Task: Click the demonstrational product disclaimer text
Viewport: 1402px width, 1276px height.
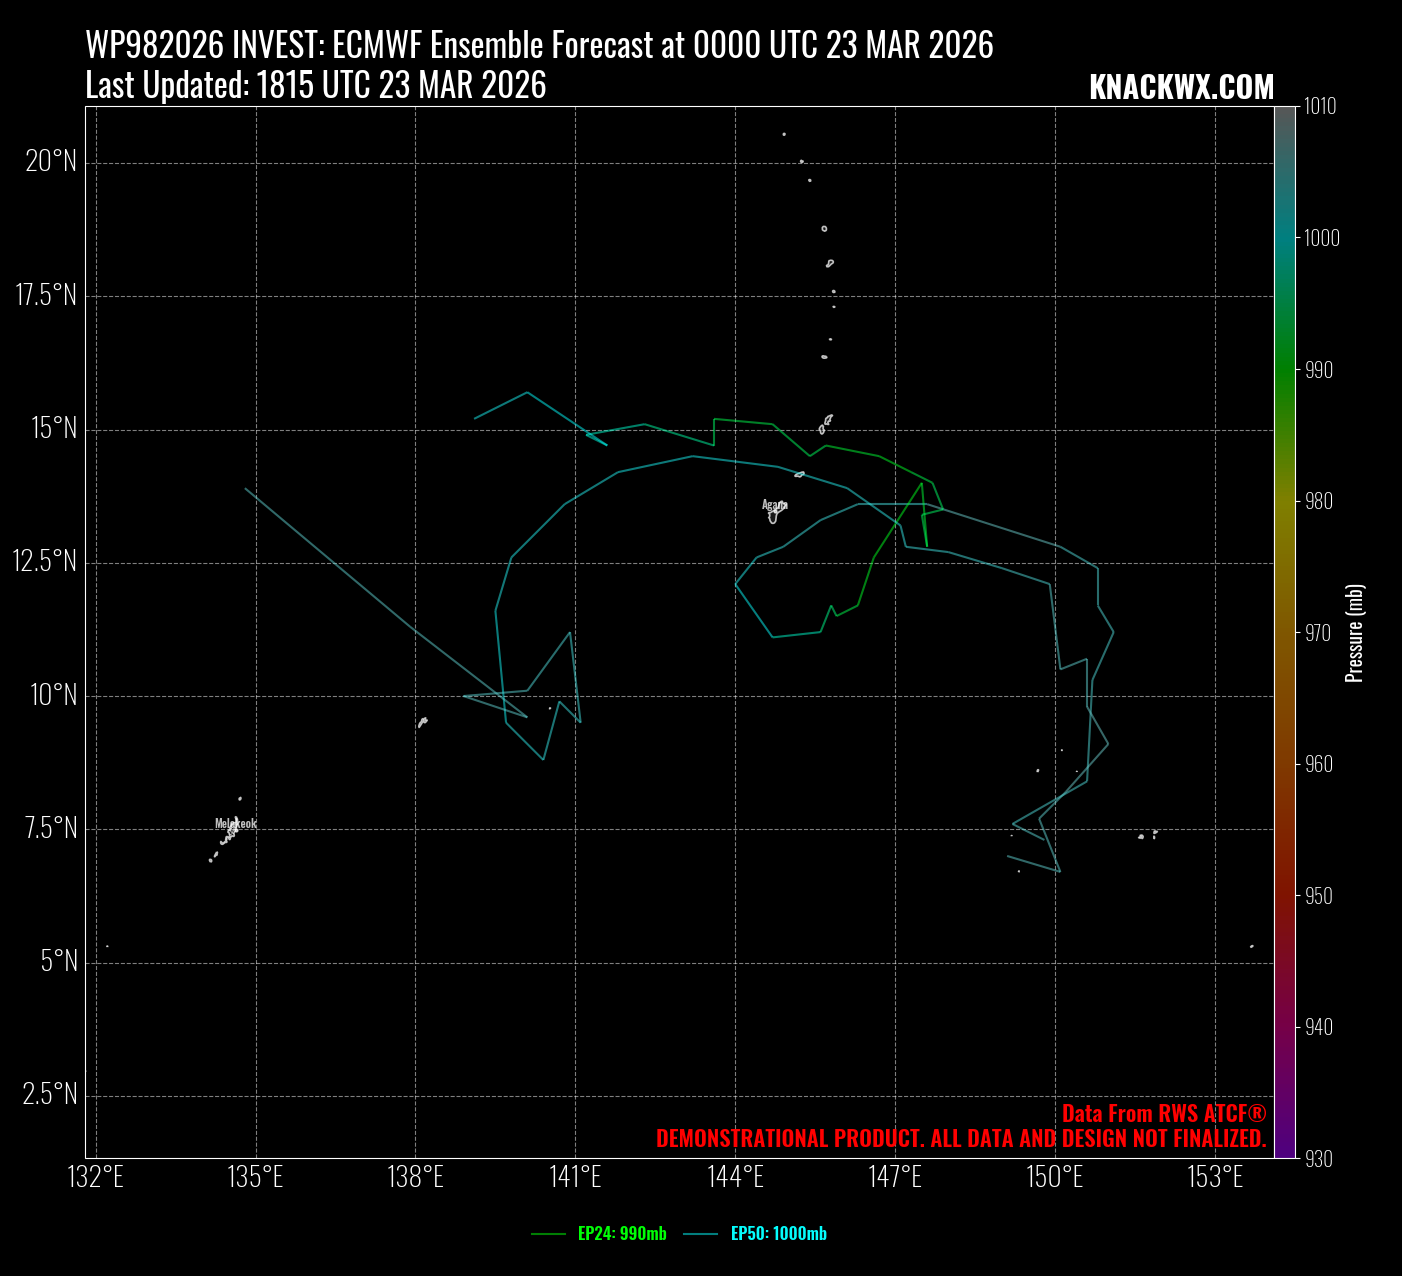Action: tap(961, 1139)
